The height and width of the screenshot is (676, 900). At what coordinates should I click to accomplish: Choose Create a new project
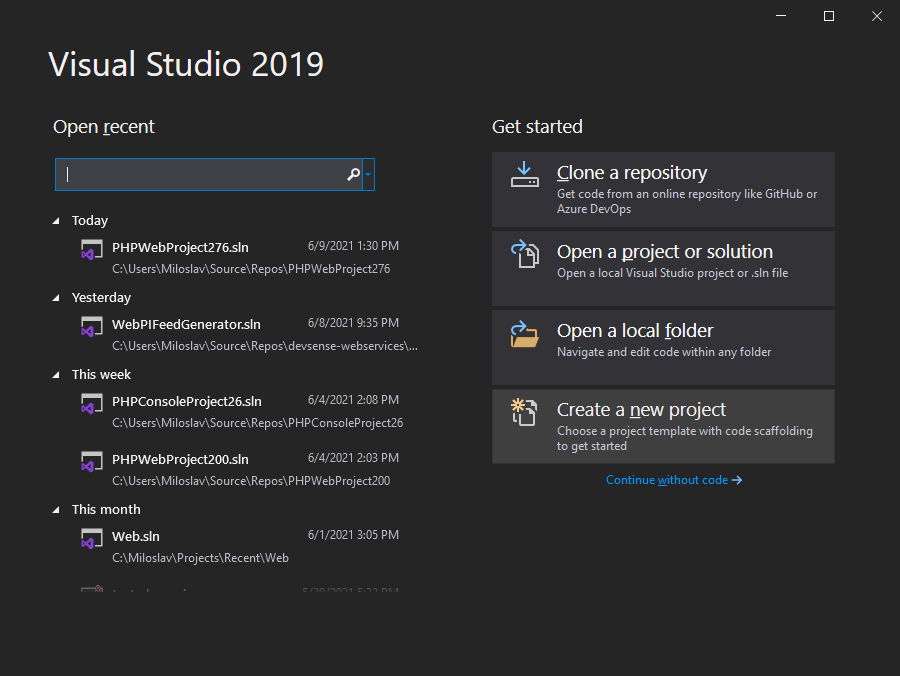pos(663,426)
